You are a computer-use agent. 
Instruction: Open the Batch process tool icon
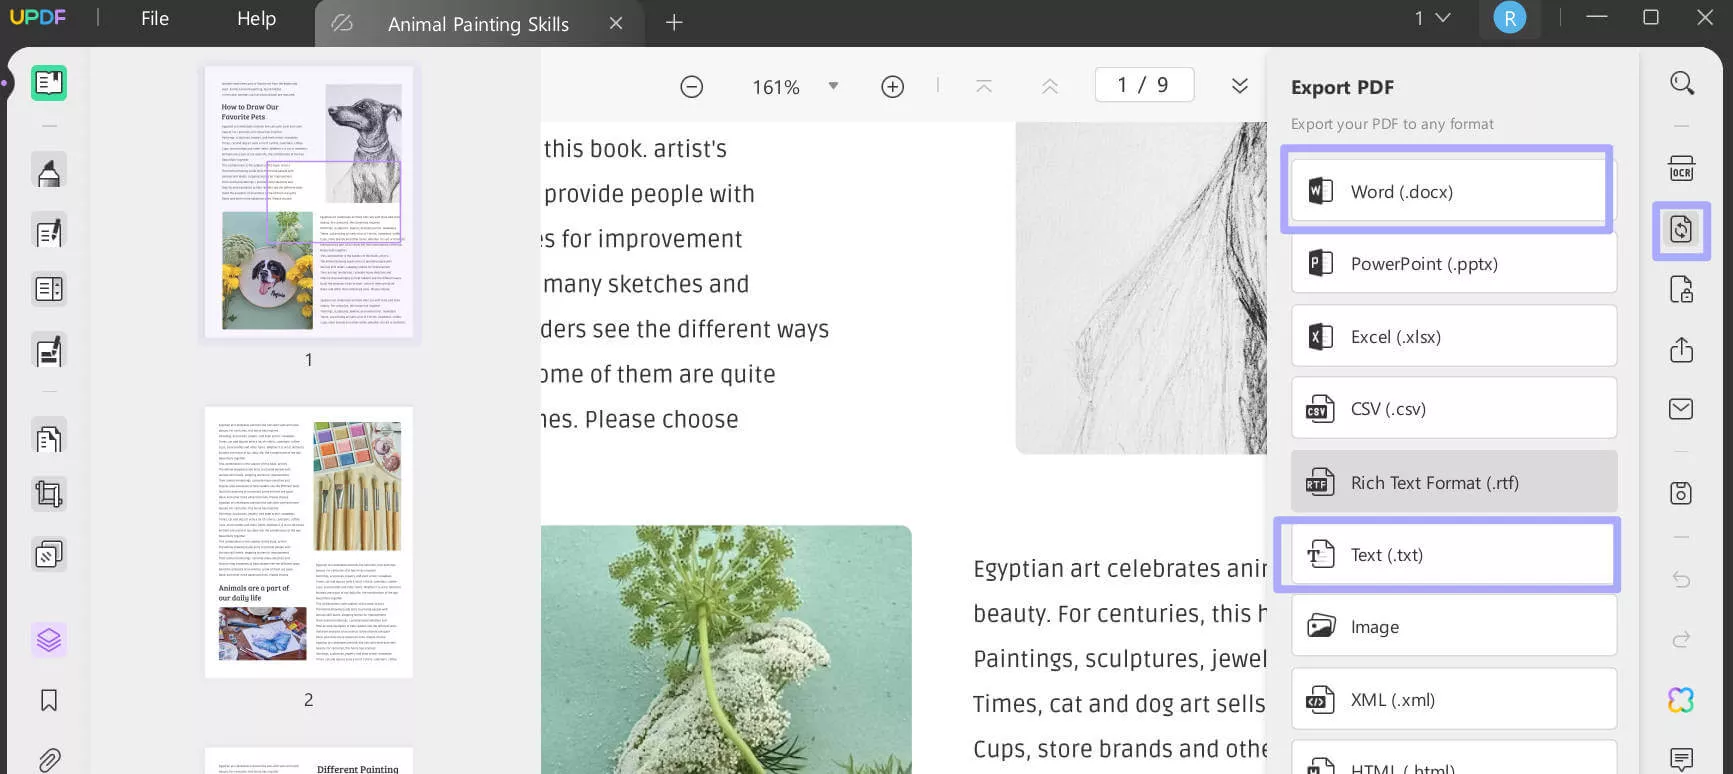48,554
